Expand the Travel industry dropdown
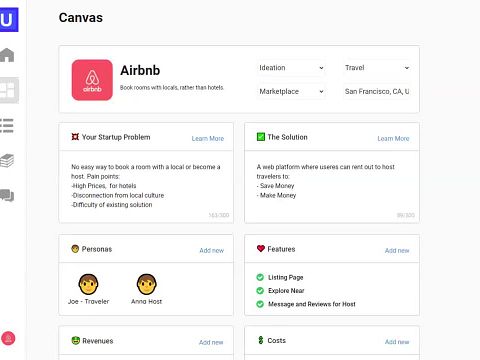The width and height of the screenshot is (480, 360). pos(377,68)
